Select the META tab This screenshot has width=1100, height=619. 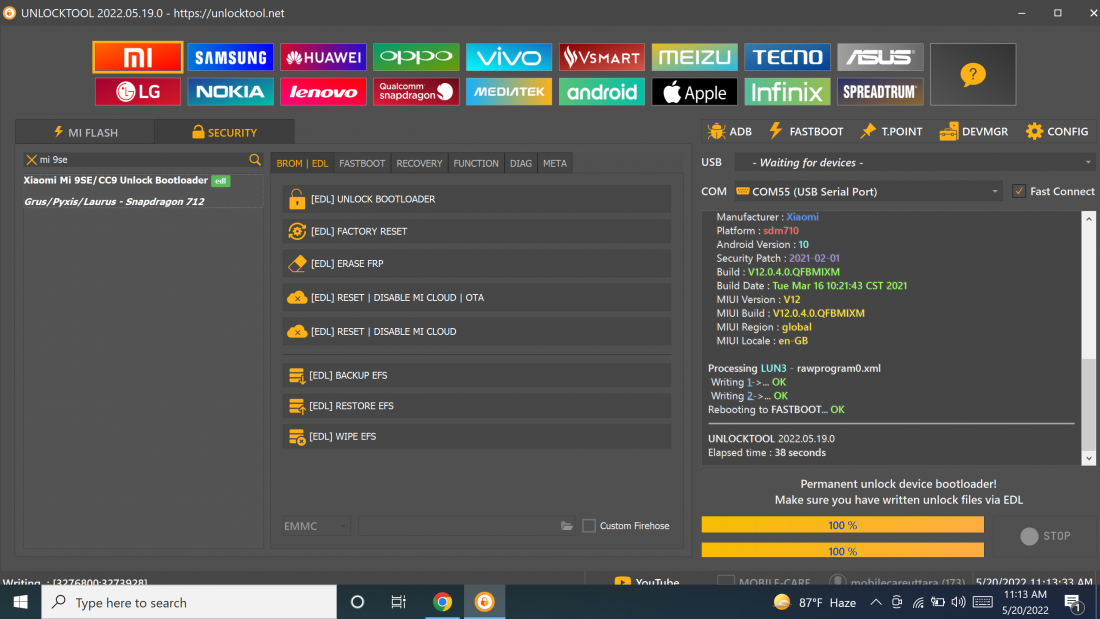click(x=555, y=164)
